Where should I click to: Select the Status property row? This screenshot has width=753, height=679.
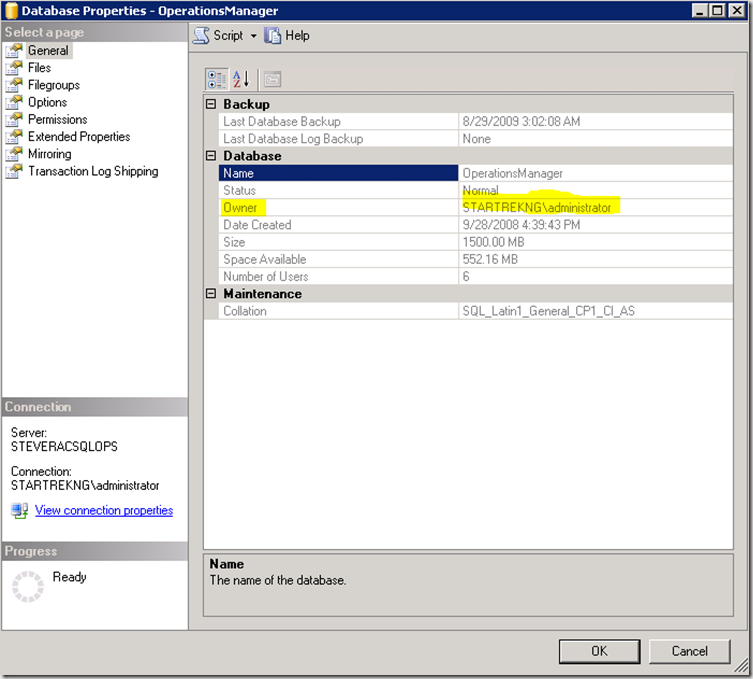tap(475, 190)
